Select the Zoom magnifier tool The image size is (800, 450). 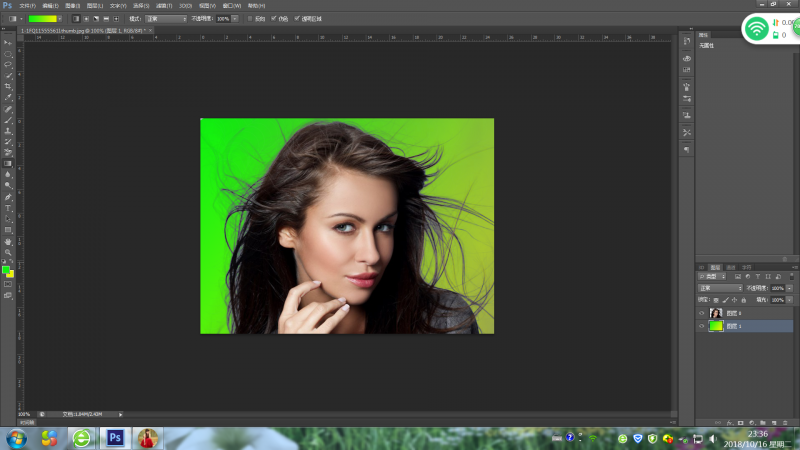8,253
